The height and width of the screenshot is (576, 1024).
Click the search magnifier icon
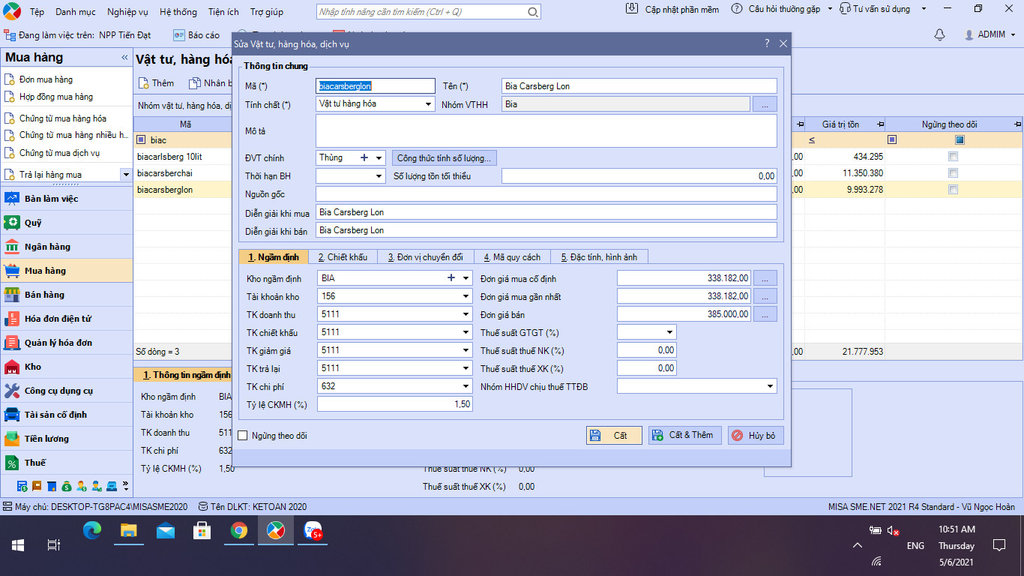coord(532,12)
